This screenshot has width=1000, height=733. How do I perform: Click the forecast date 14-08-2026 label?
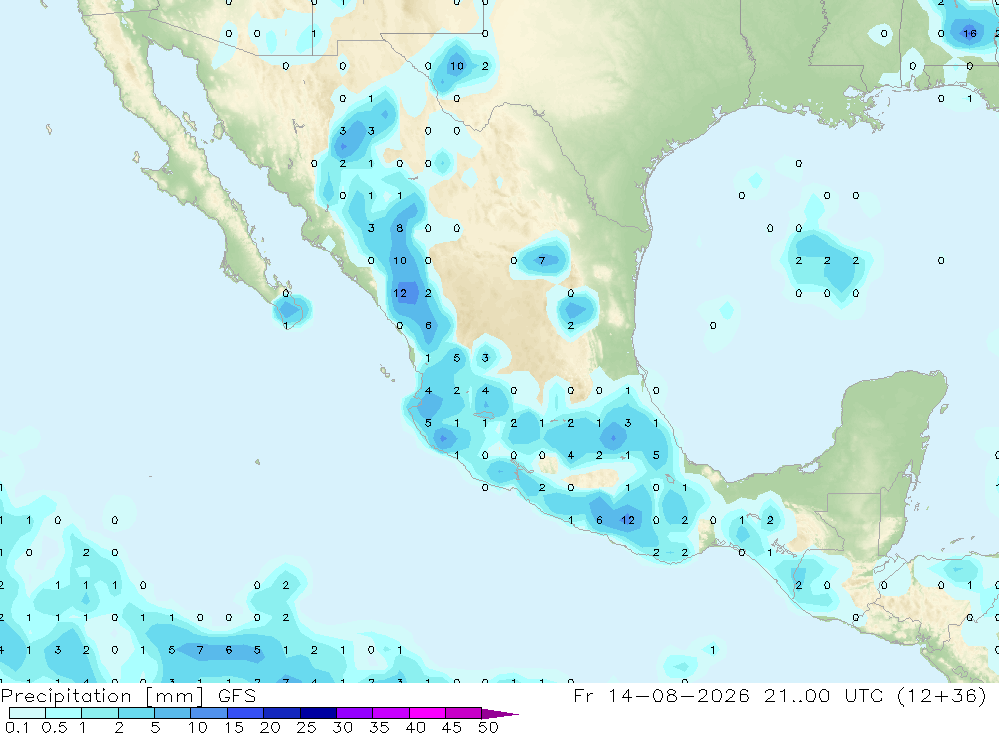point(679,695)
